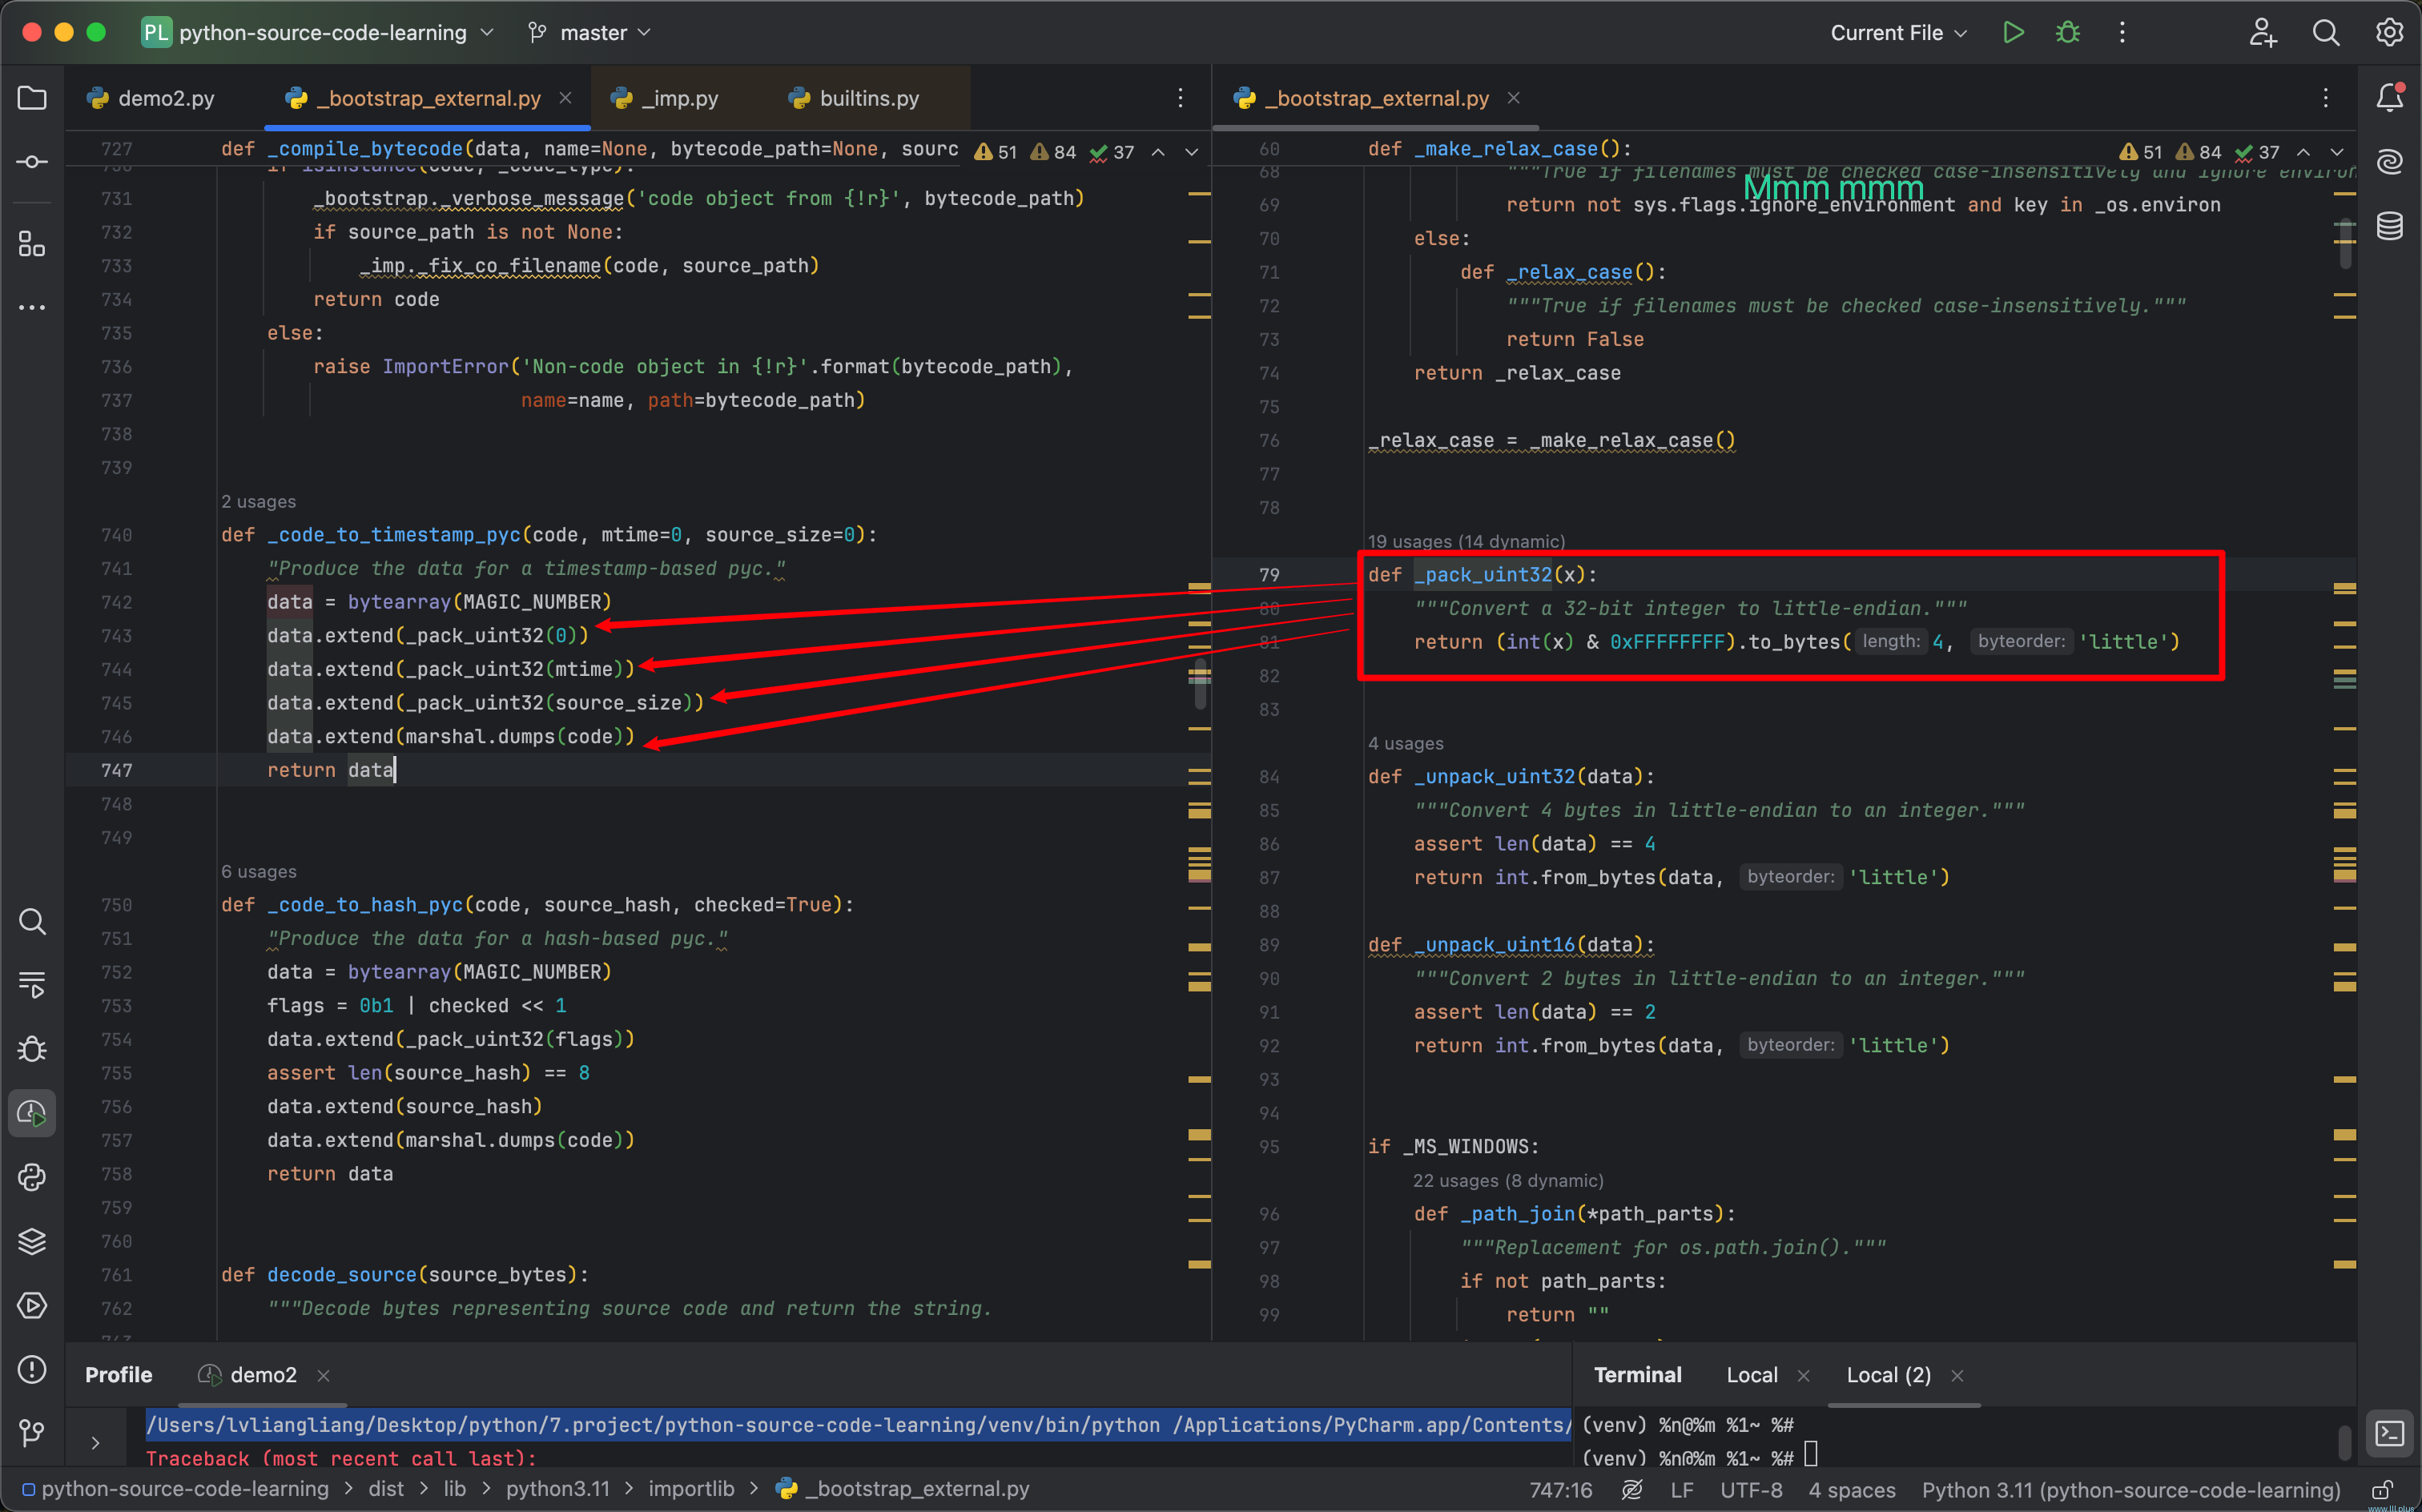Open the Profiler tool window icon
Image resolution: width=2422 pixels, height=1512 pixels.
click(x=32, y=1113)
